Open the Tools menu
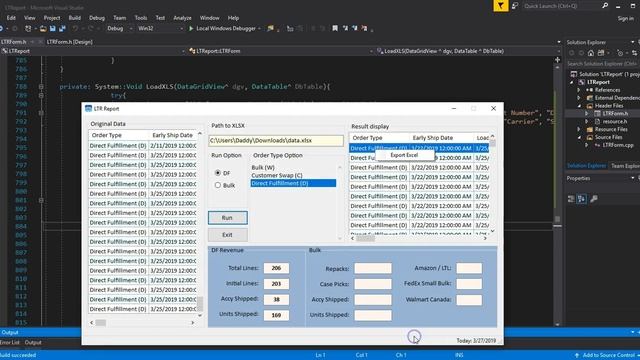This screenshot has height=360, width=640. [x=140, y=18]
